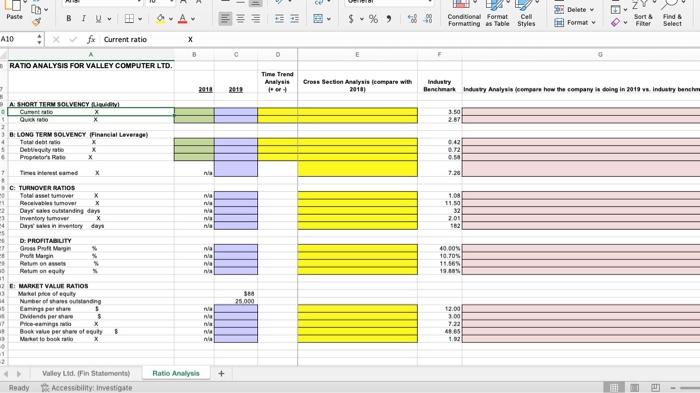Switch to Page Break Preview
Screen dimensions: 700x393
[x=655, y=388]
